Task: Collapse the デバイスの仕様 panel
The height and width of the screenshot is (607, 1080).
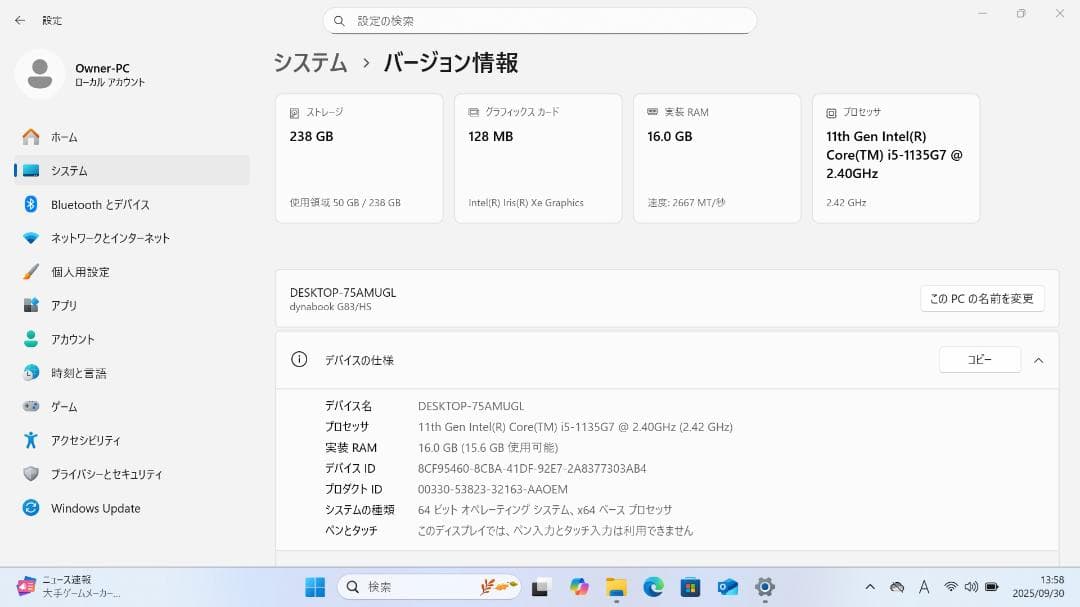Action: pos(1038,360)
